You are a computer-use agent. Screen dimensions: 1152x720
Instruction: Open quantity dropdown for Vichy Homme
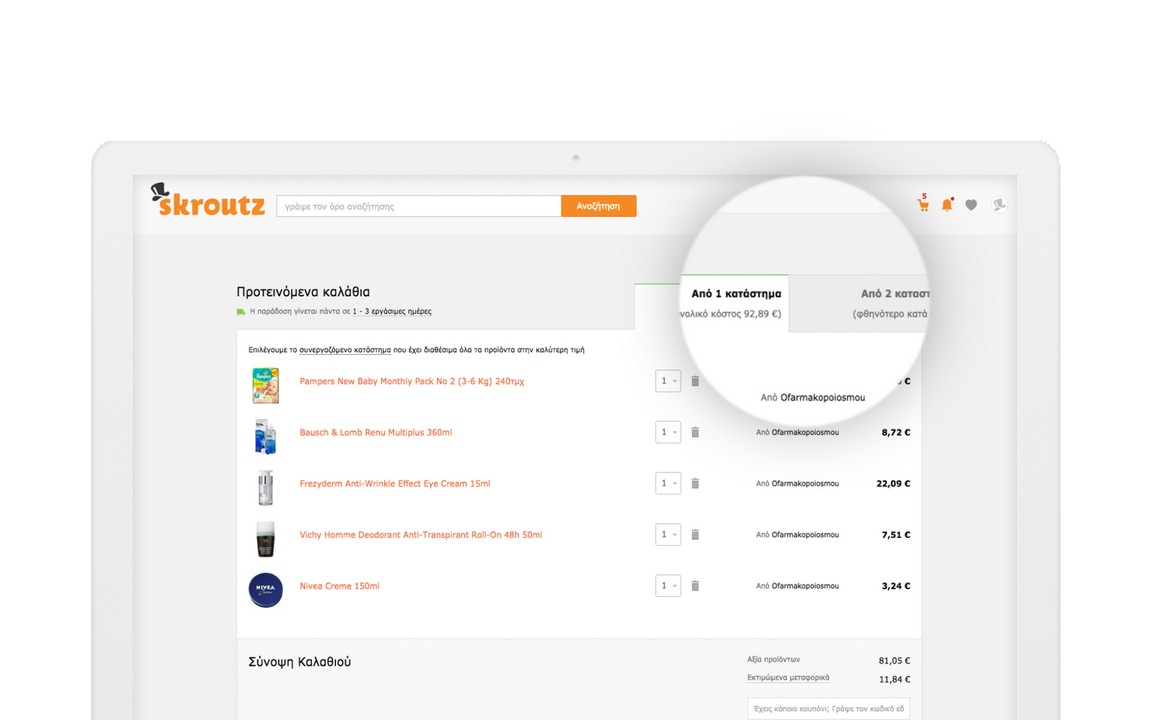668,535
